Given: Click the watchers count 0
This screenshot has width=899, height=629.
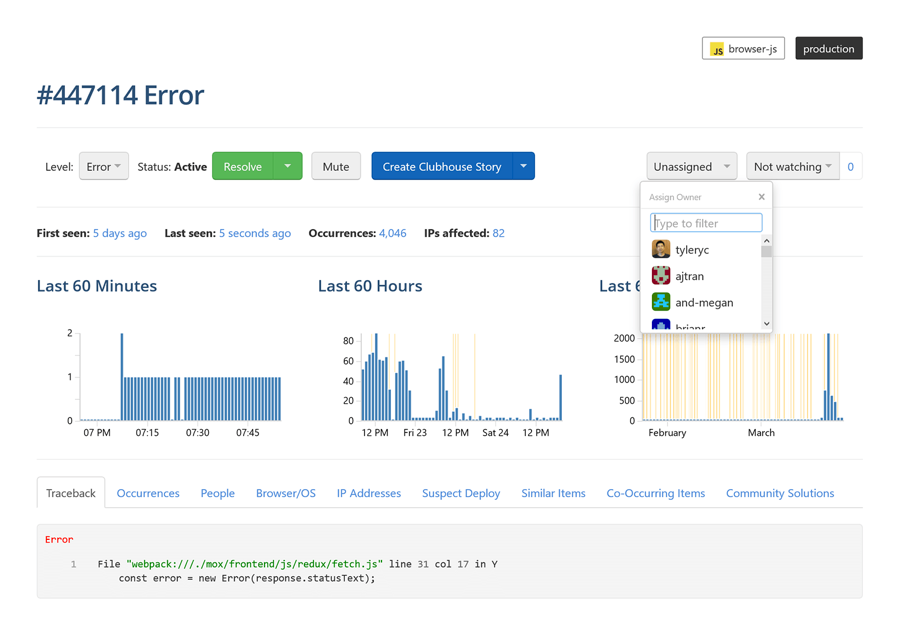Looking at the screenshot, I should coord(850,166).
